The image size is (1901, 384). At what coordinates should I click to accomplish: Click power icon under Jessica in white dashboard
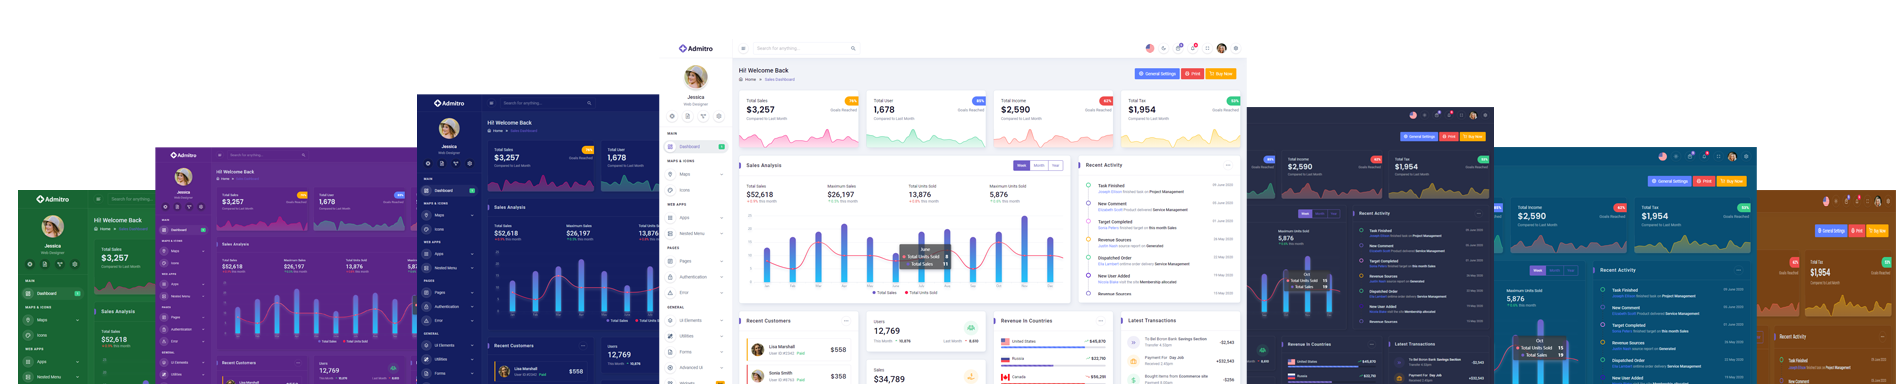[x=672, y=116]
